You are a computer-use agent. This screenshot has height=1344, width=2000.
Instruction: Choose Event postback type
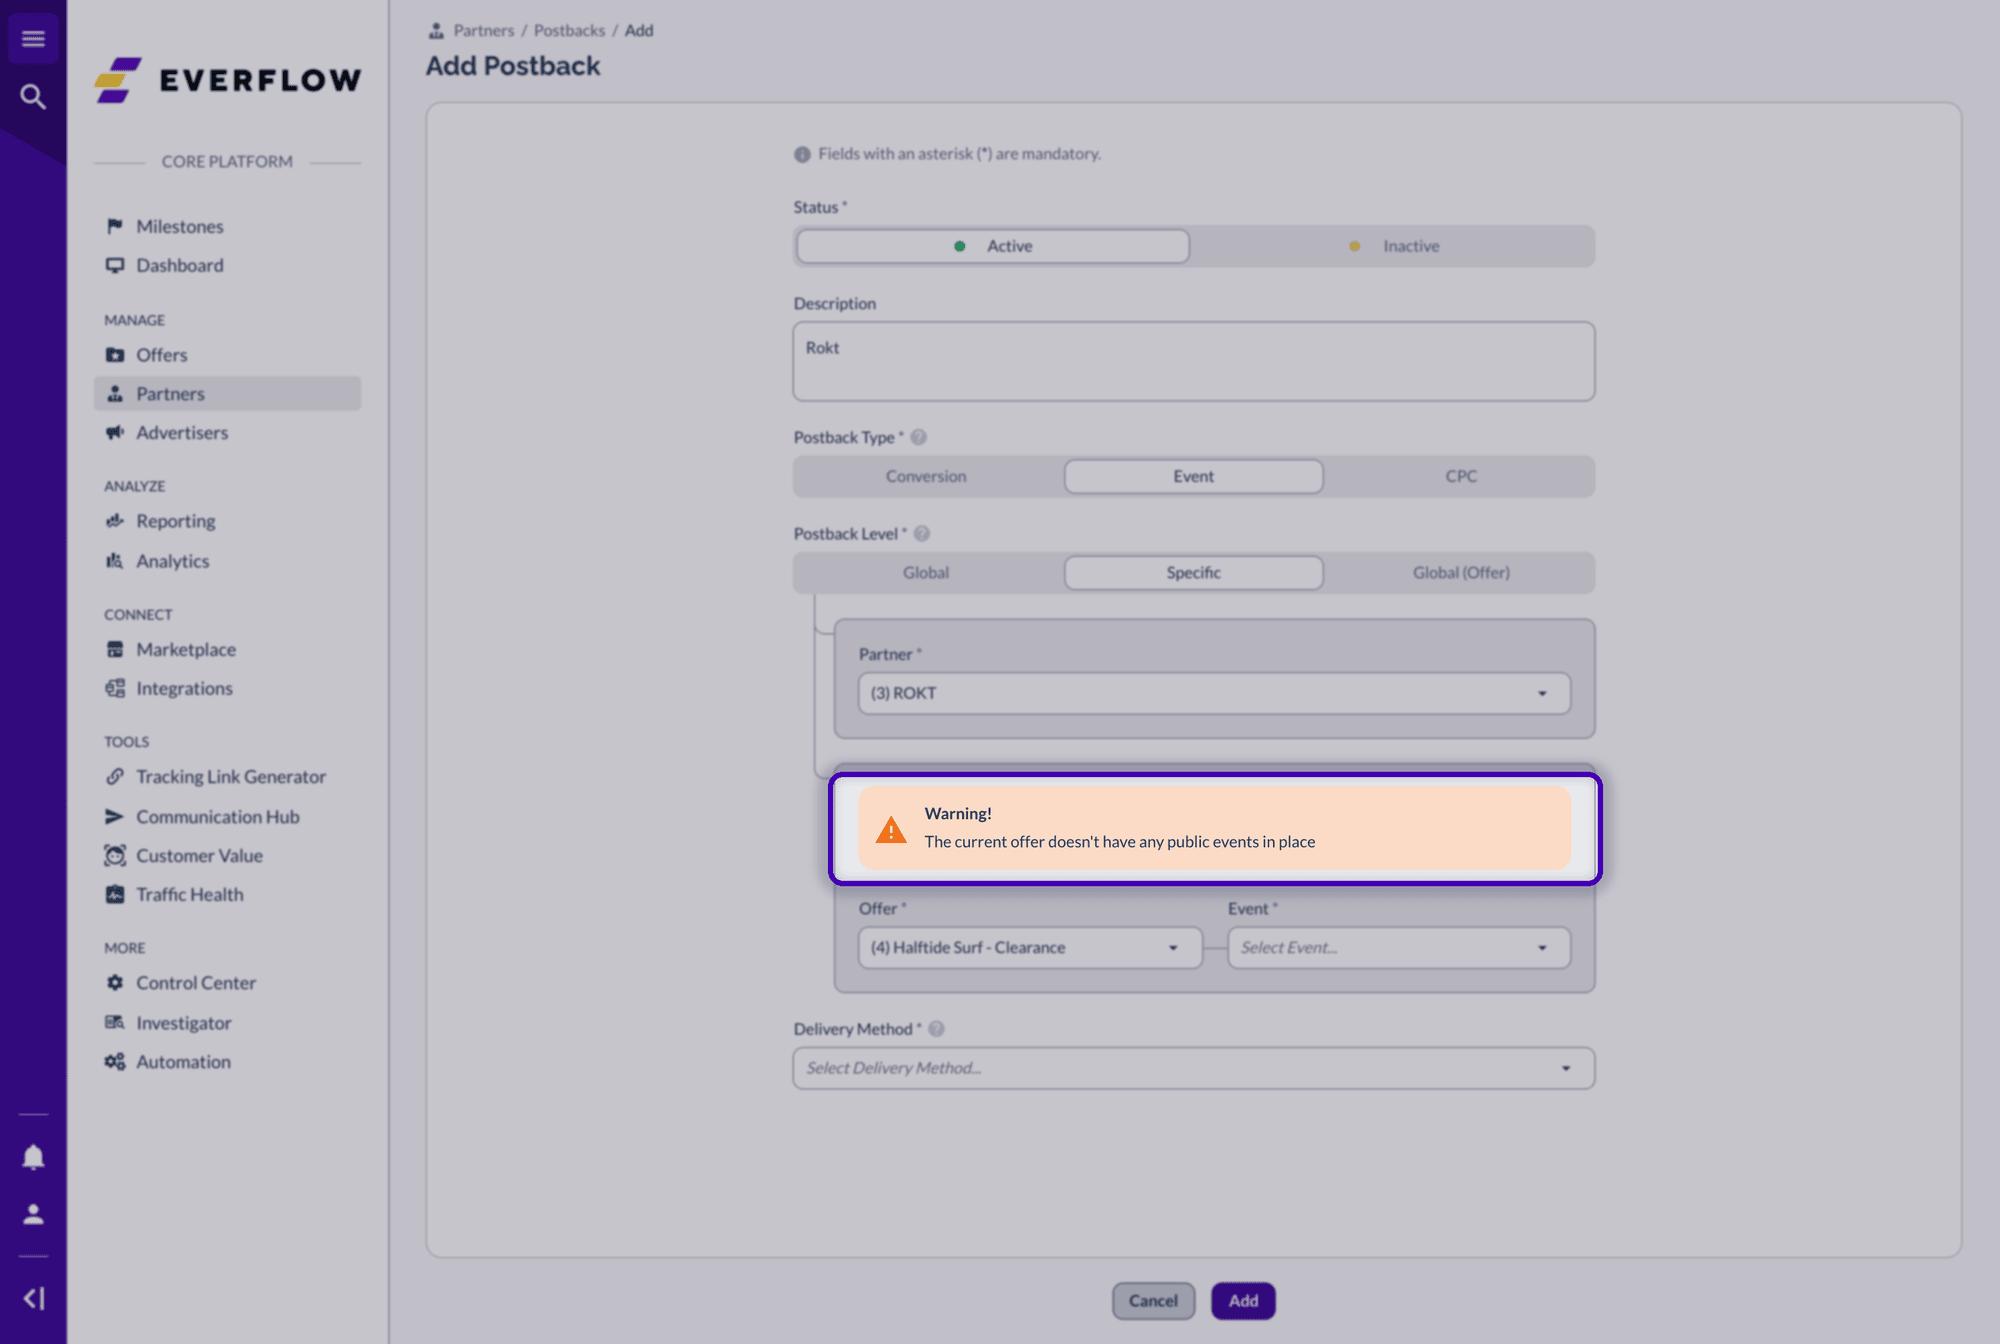click(x=1193, y=476)
